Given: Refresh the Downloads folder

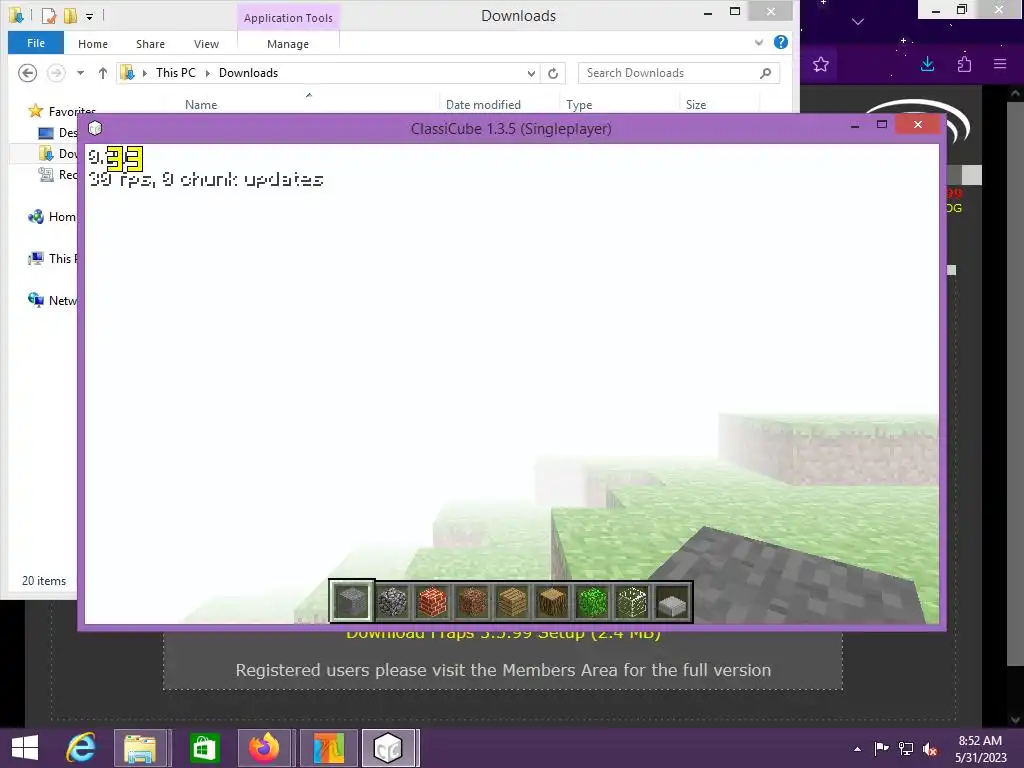Looking at the screenshot, I should click(553, 73).
